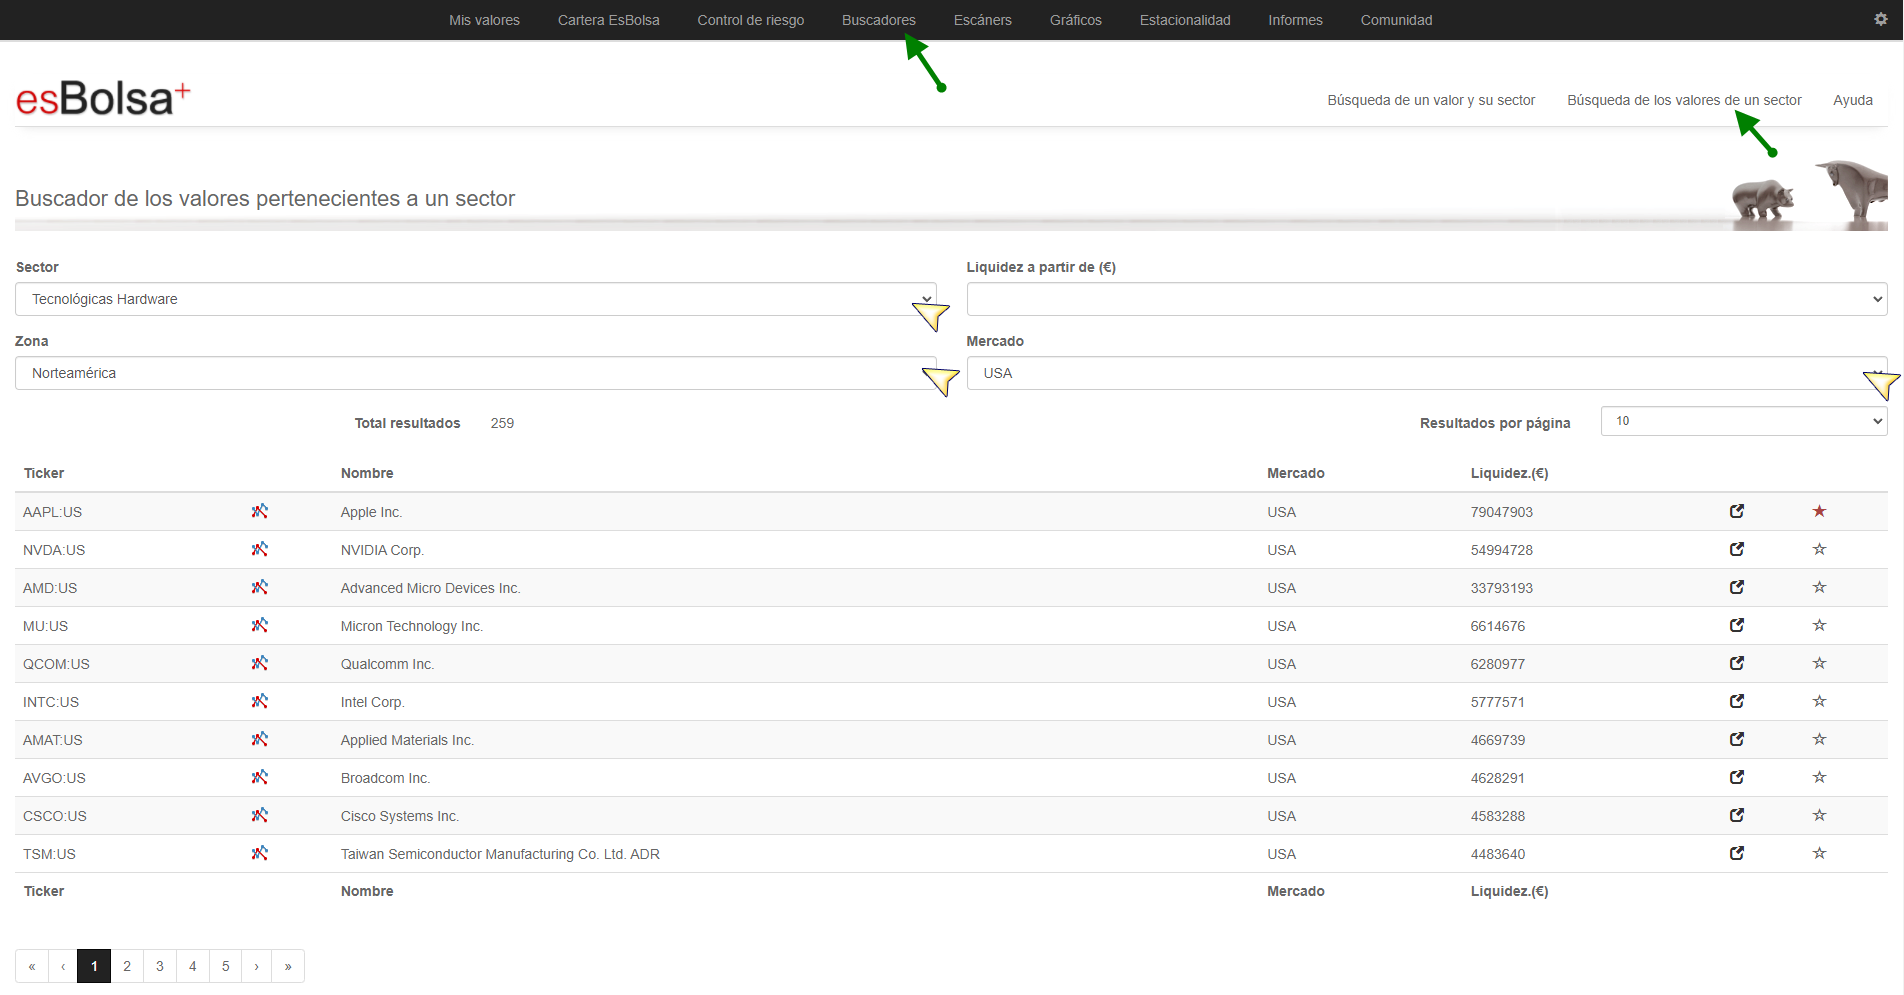Image resolution: width=1904 pixels, height=995 pixels.
Task: Open the Escáneres menu item
Action: pyautogui.click(x=982, y=20)
